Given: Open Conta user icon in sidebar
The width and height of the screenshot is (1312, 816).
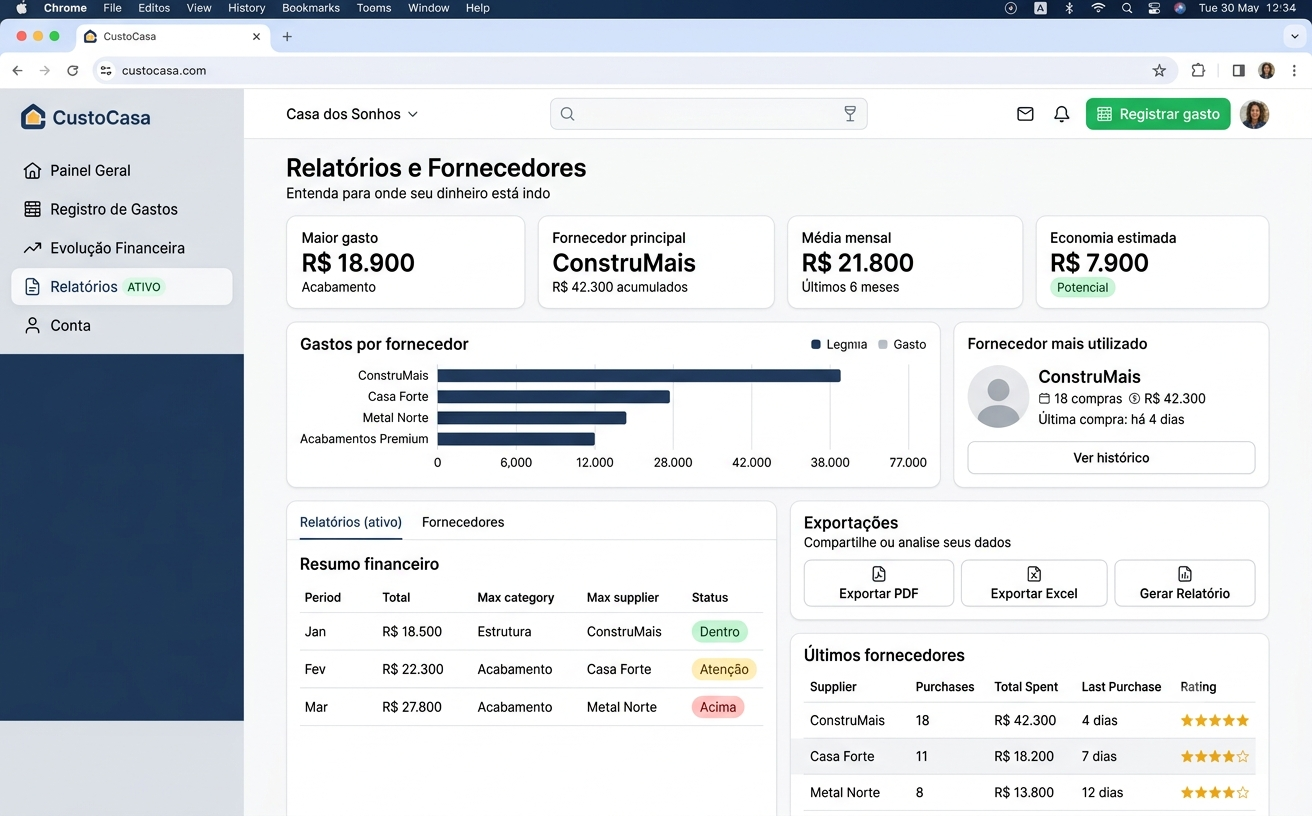Looking at the screenshot, I should click(32, 326).
